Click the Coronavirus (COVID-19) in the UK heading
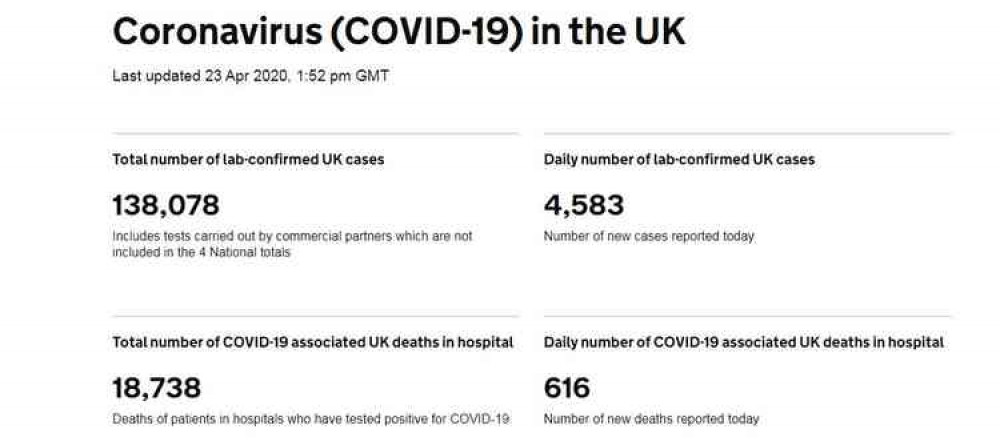 (x=399, y=33)
